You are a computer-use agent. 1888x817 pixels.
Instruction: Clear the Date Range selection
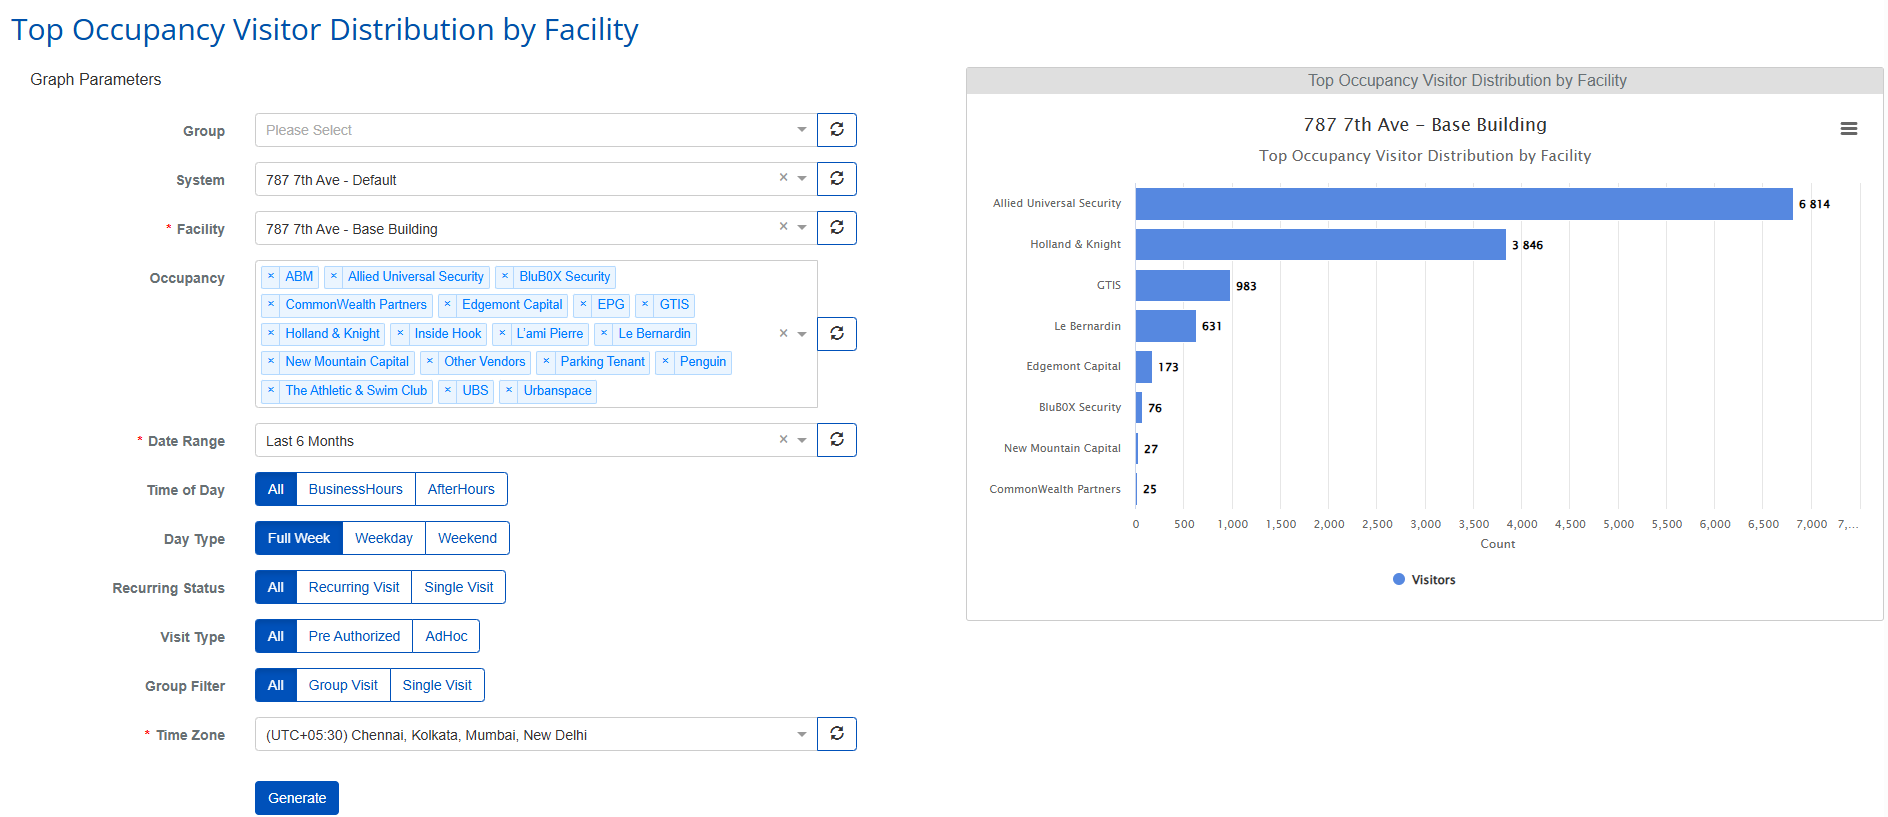click(784, 440)
